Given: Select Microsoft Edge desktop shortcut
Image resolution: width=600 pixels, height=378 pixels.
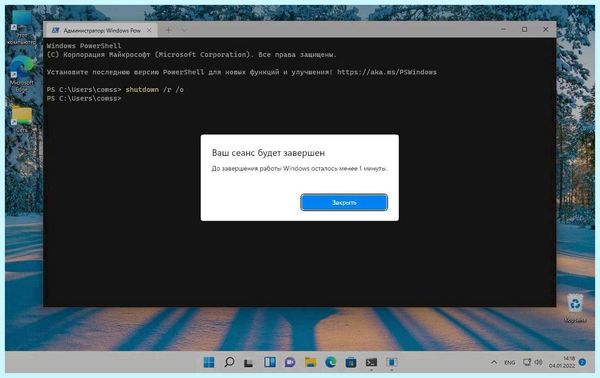Looking at the screenshot, I should [x=21, y=75].
